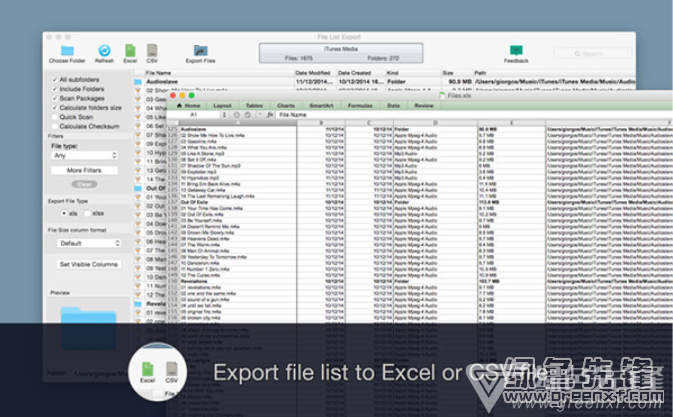Switch to the Layout tab in Excel
The height and width of the screenshot is (417, 673).
222,106
